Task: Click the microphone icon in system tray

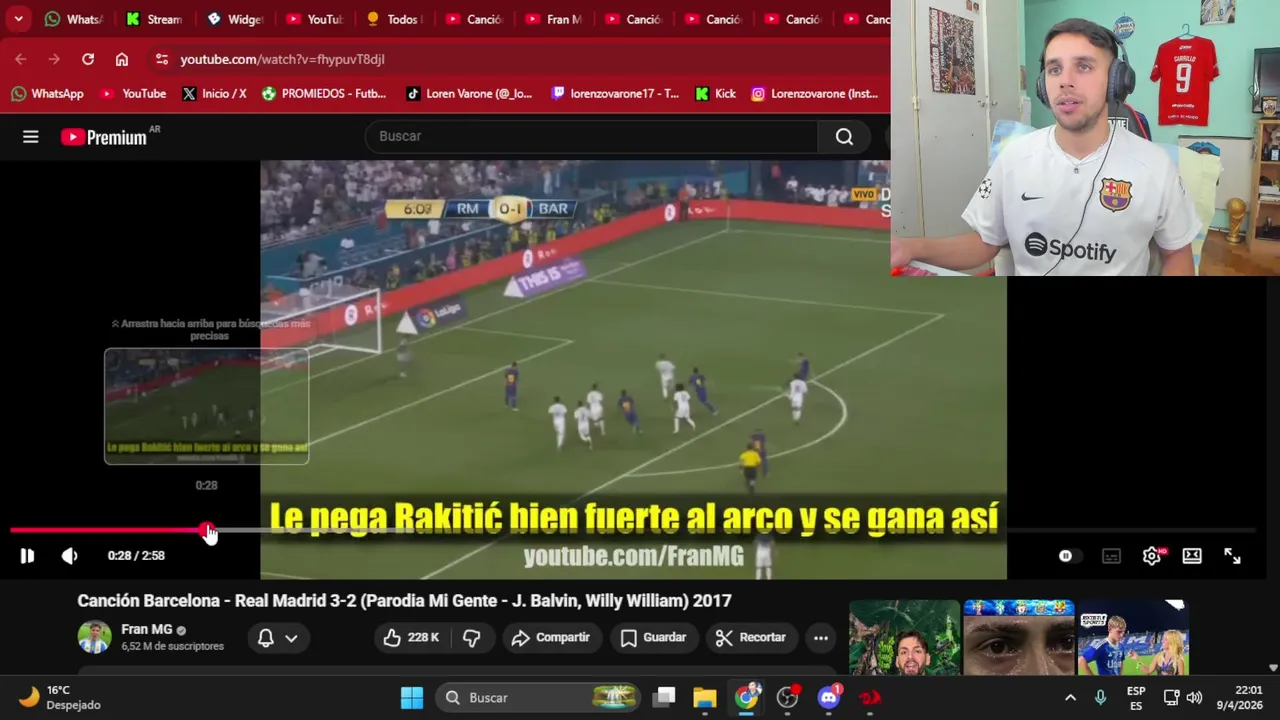Action: point(1101,698)
